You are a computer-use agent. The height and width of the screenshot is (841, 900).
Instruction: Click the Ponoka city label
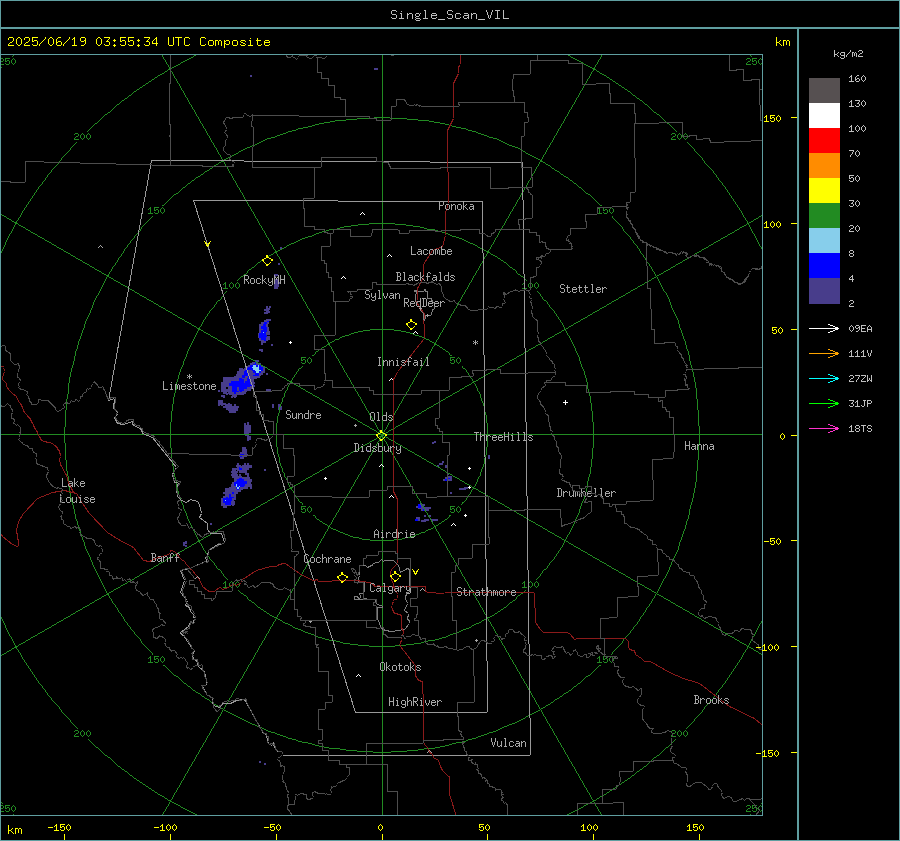coord(456,206)
